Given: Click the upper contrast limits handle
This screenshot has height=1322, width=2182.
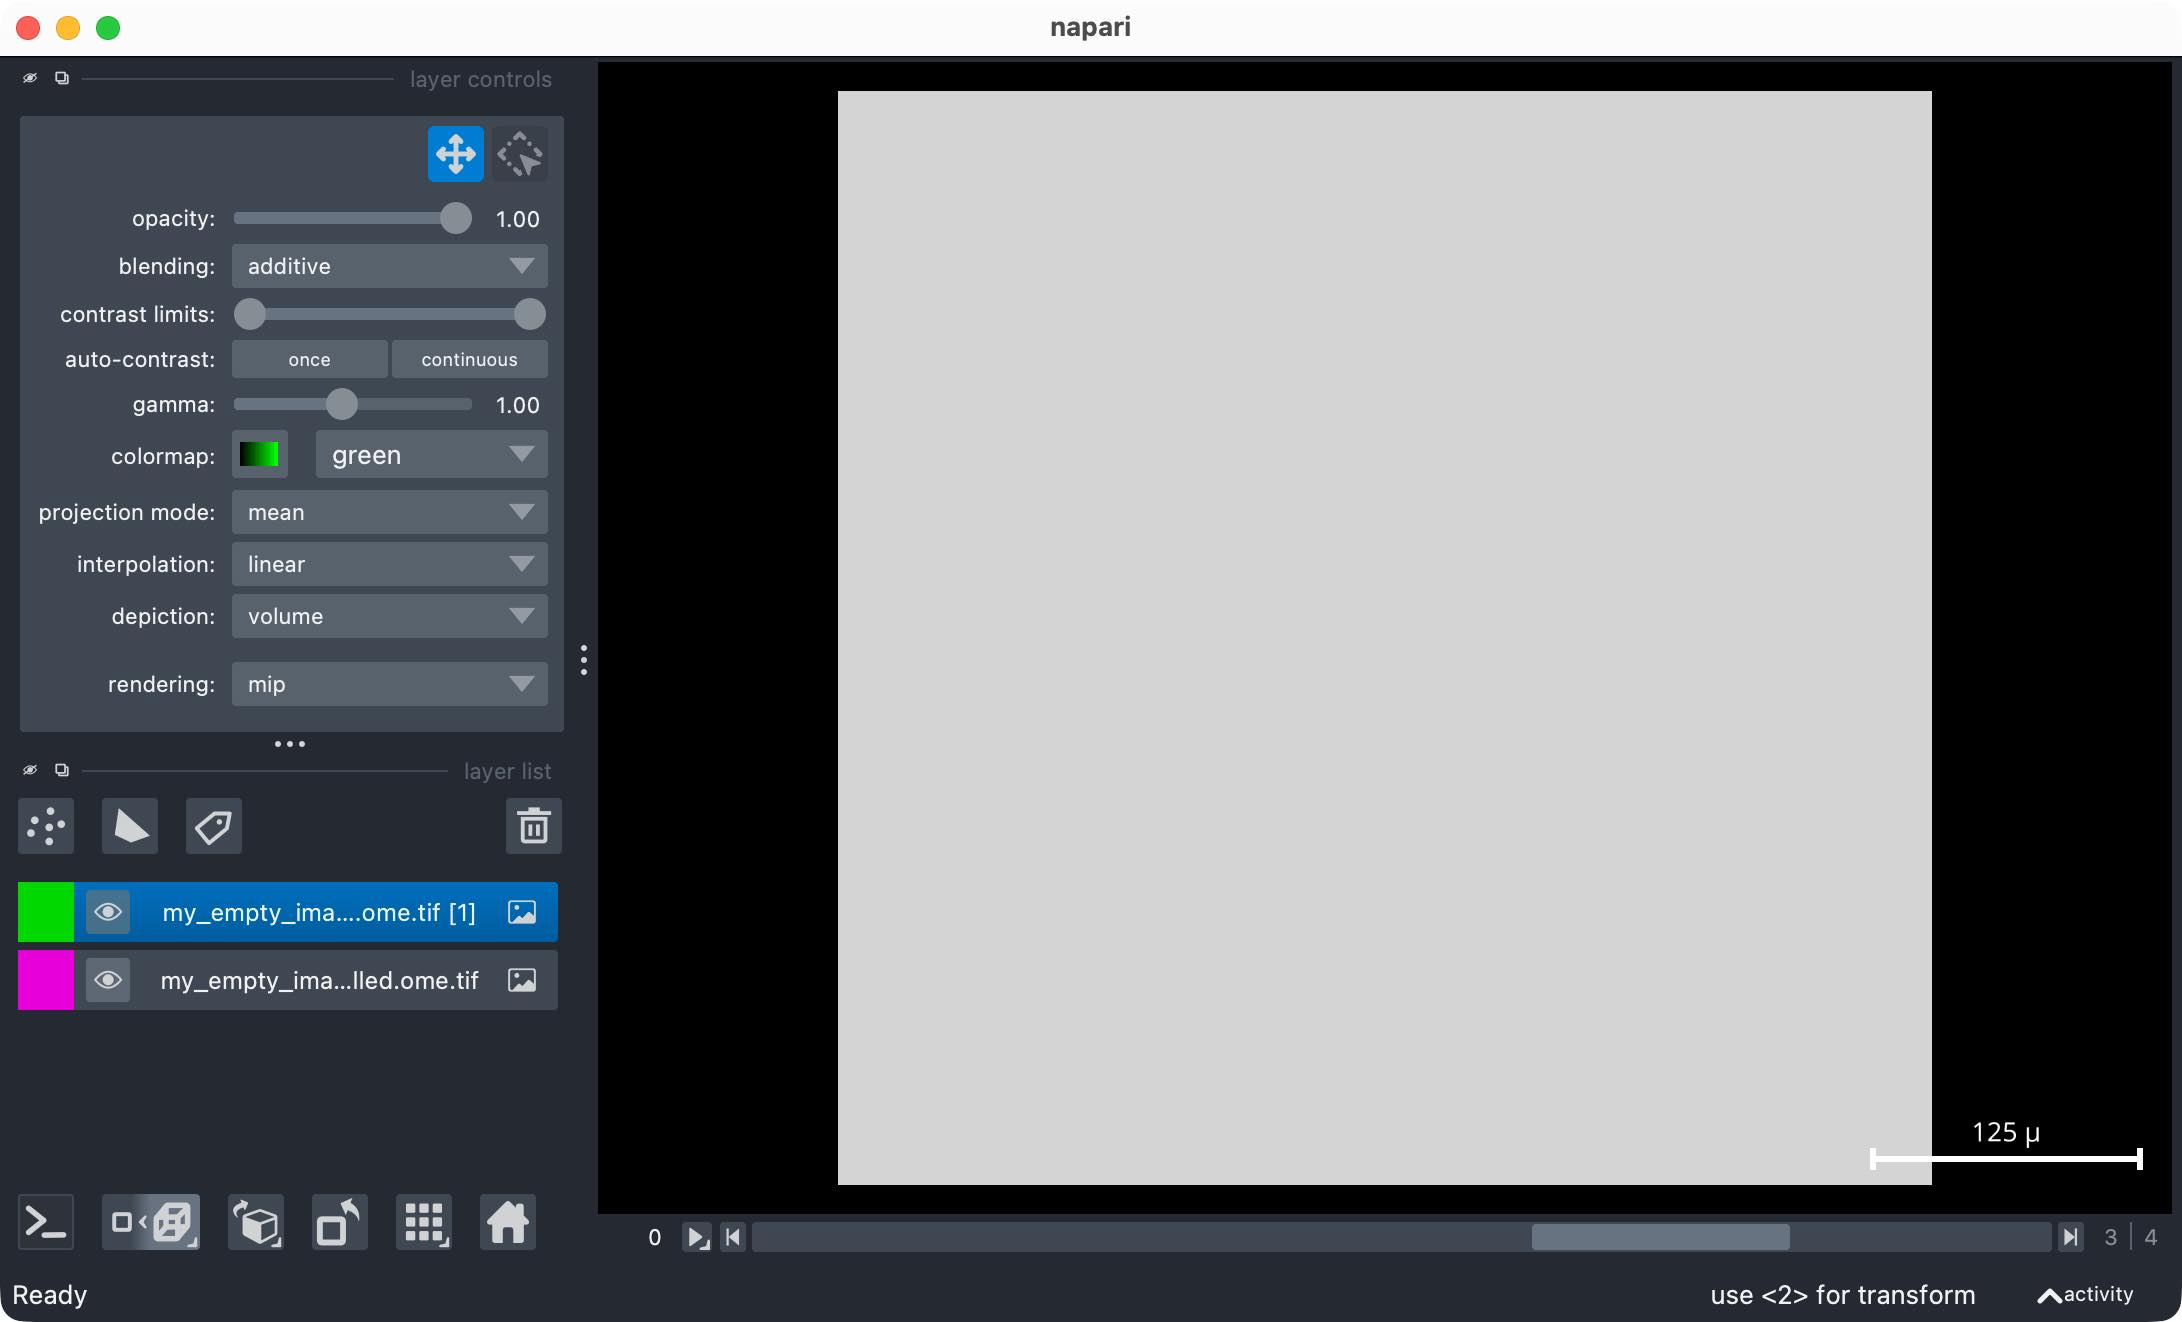Looking at the screenshot, I should (x=530, y=314).
